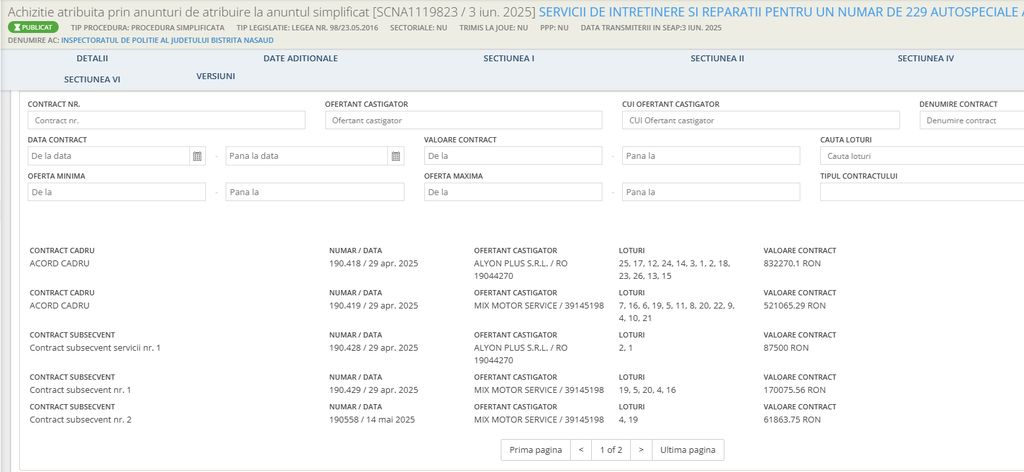Go to previous page of contracts
1024x472 pixels.
(580, 450)
